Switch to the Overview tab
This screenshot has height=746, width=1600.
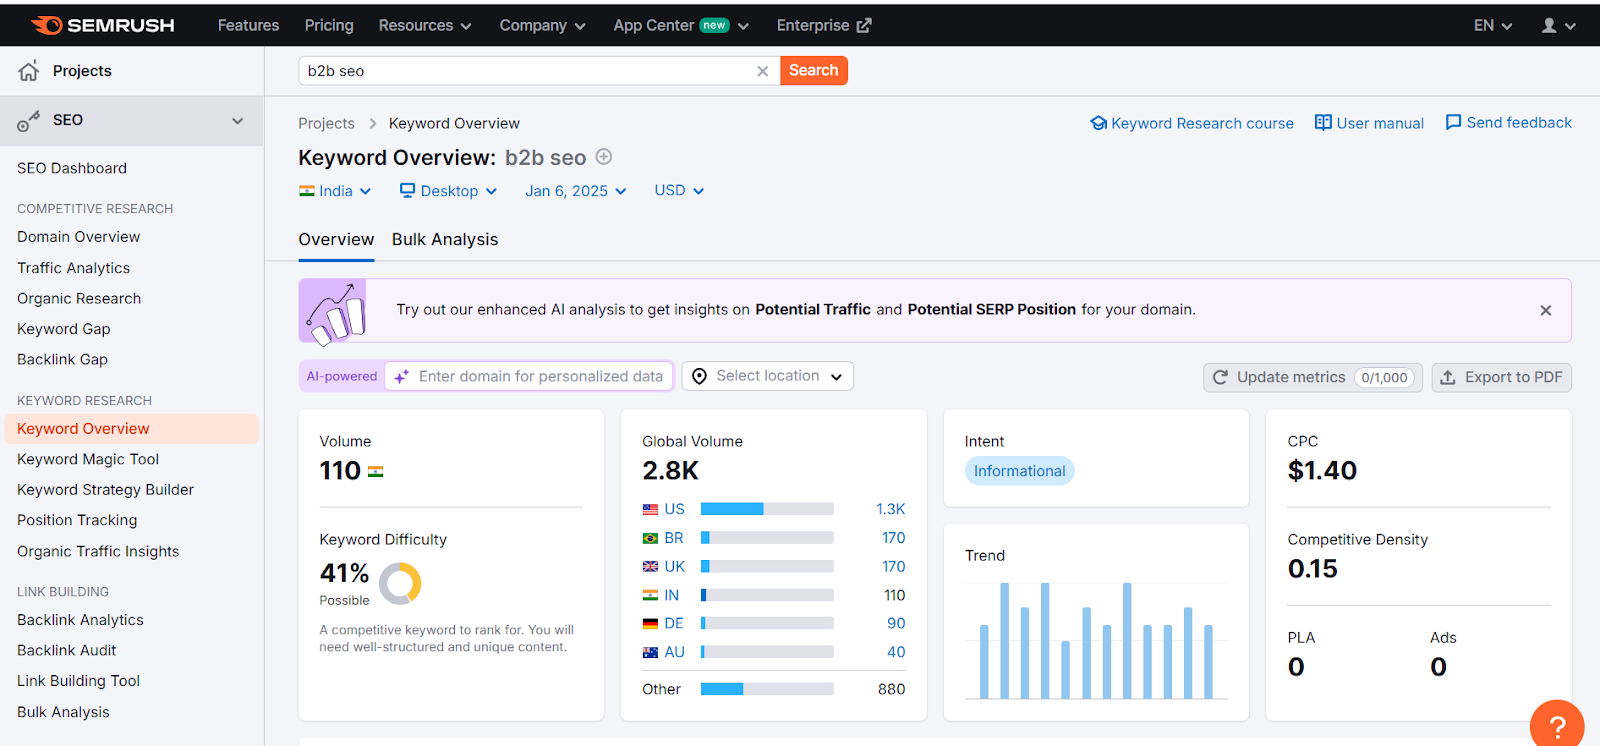click(x=336, y=240)
